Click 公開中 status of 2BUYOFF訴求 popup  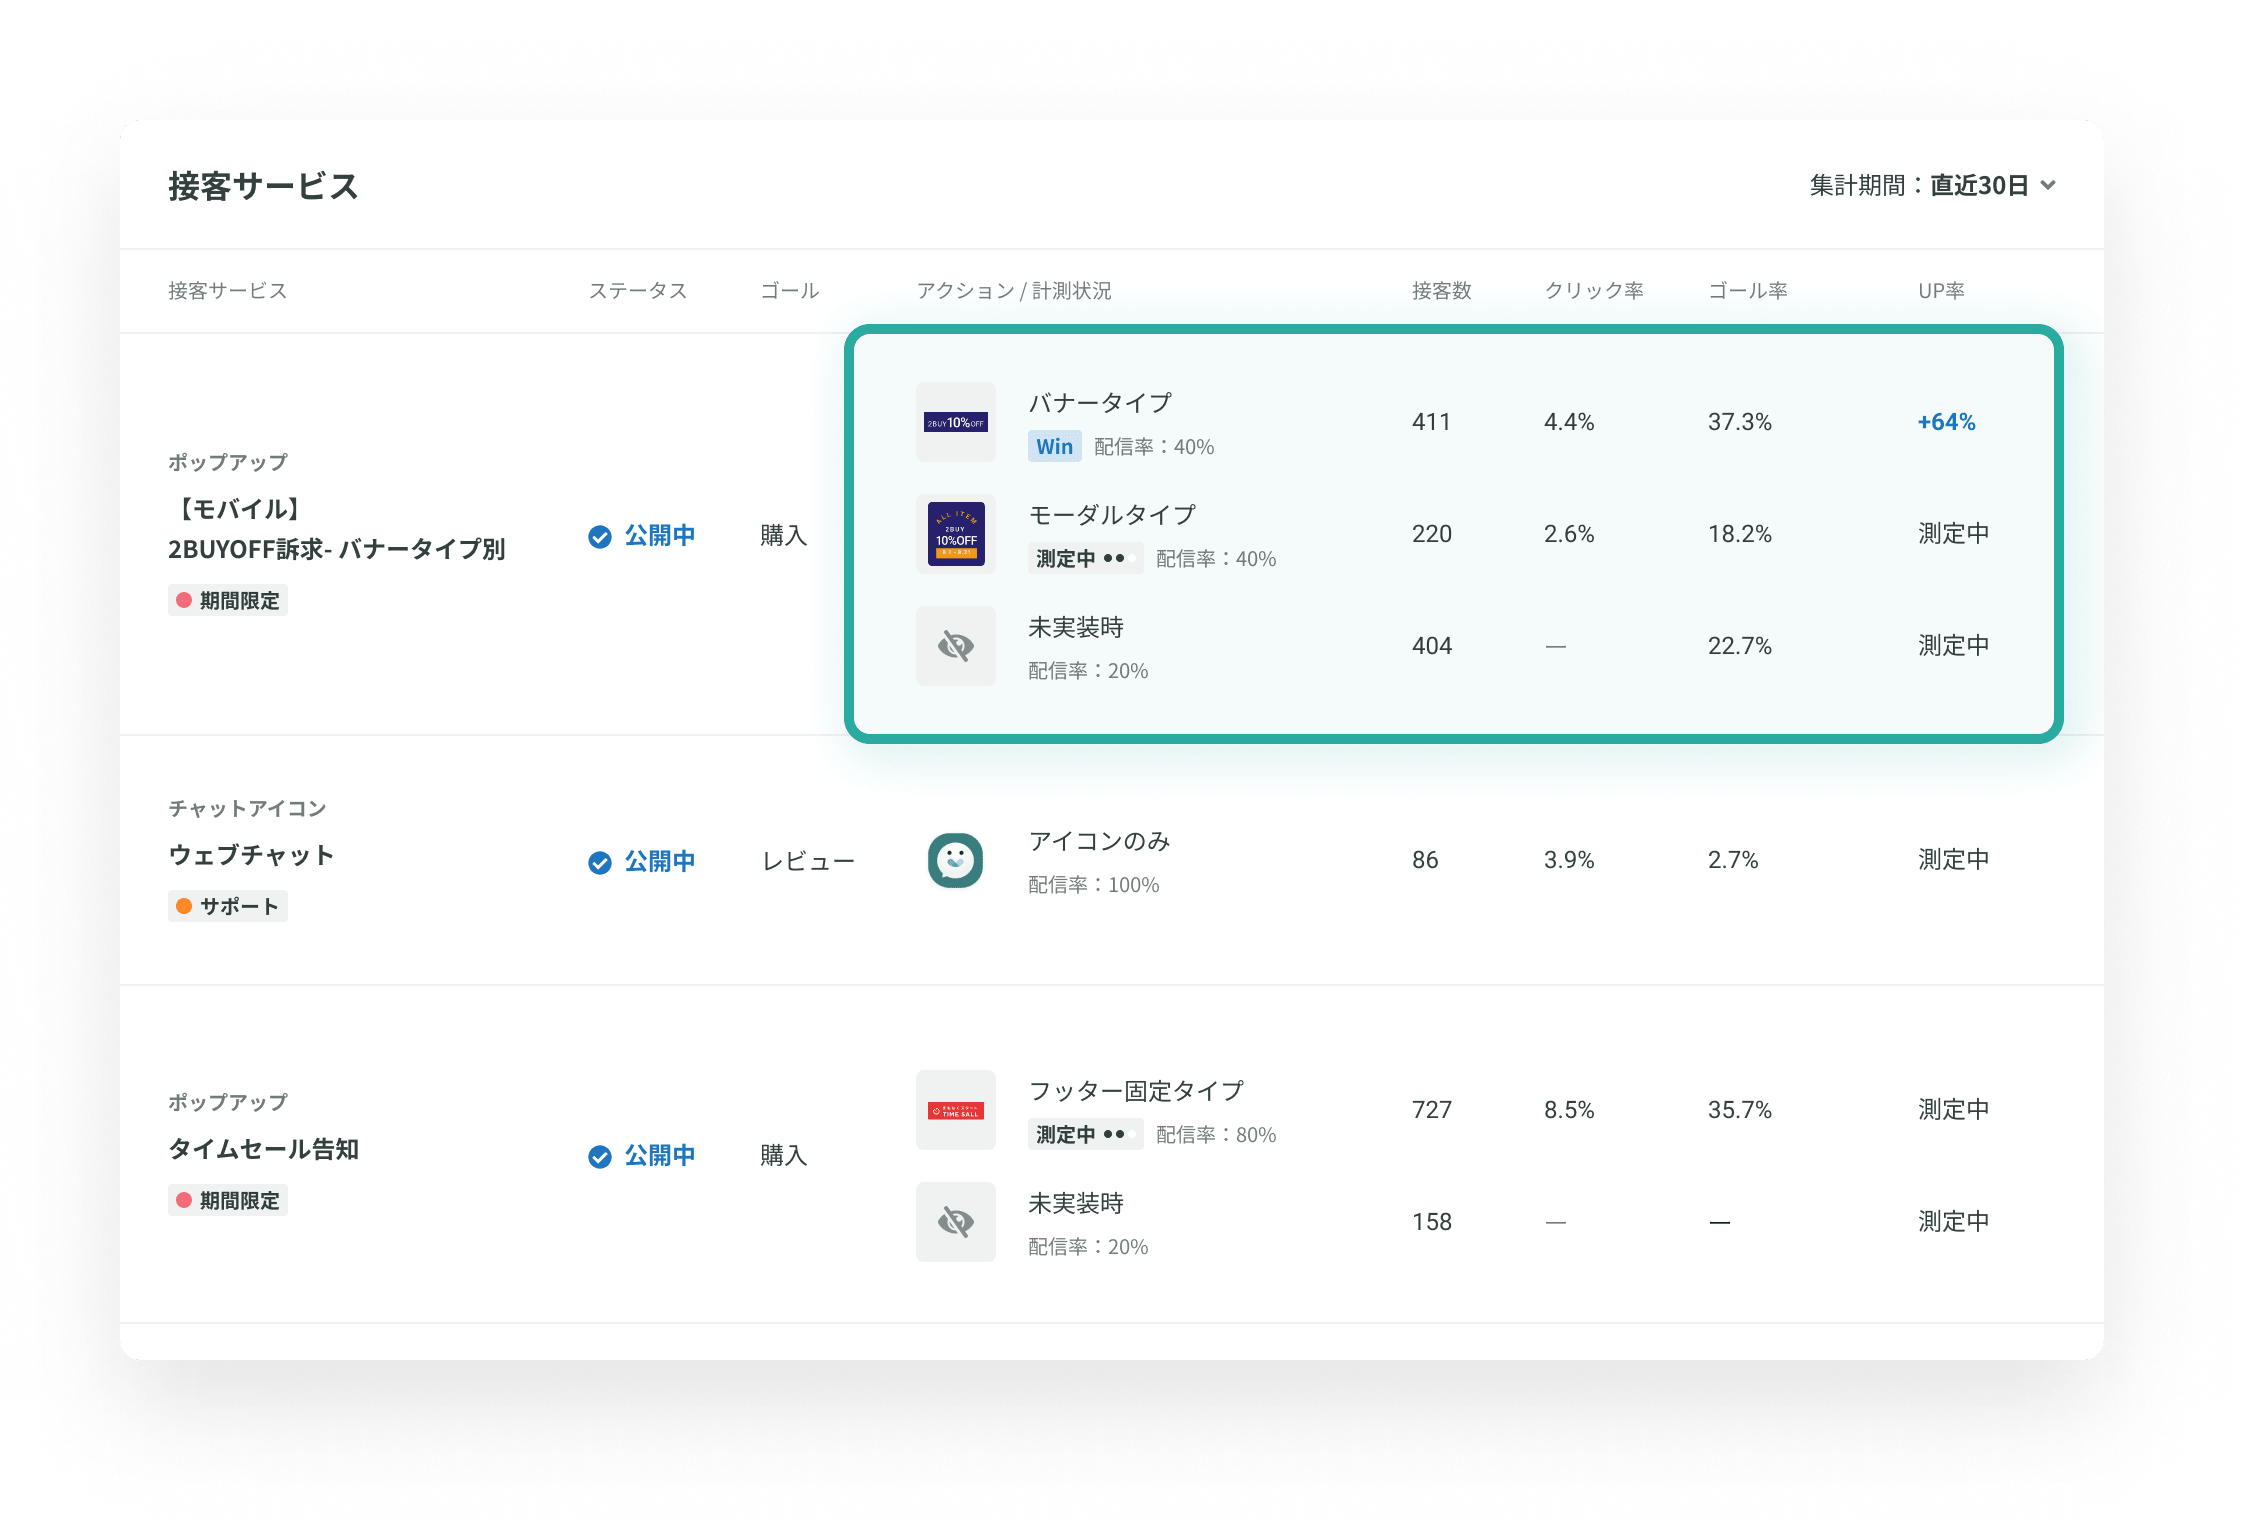tap(658, 536)
